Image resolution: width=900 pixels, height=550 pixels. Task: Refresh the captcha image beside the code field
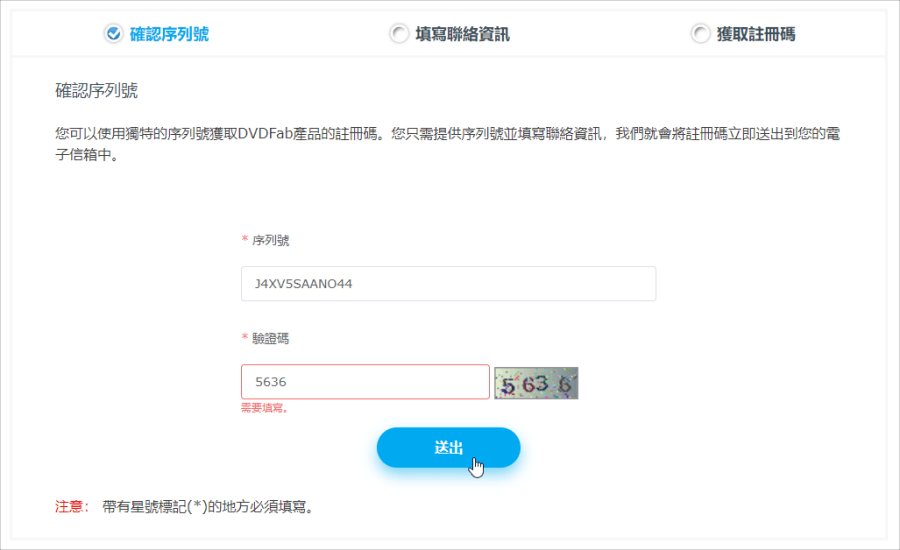536,383
